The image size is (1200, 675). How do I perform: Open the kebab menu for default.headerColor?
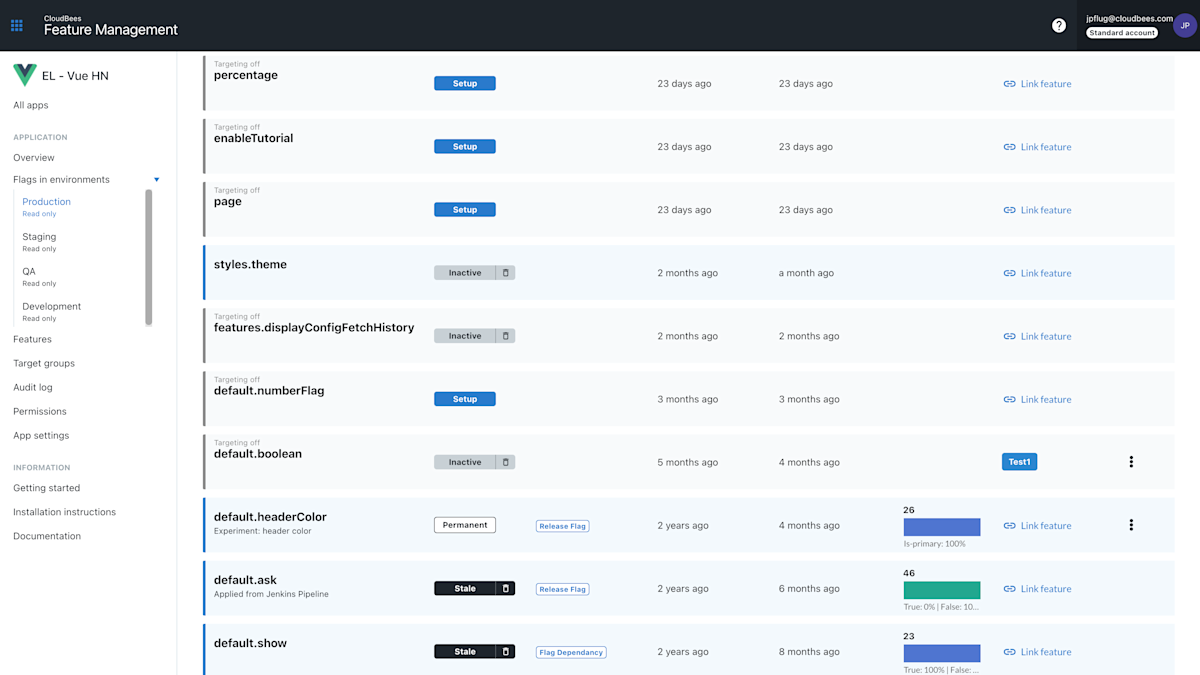pyautogui.click(x=1131, y=525)
